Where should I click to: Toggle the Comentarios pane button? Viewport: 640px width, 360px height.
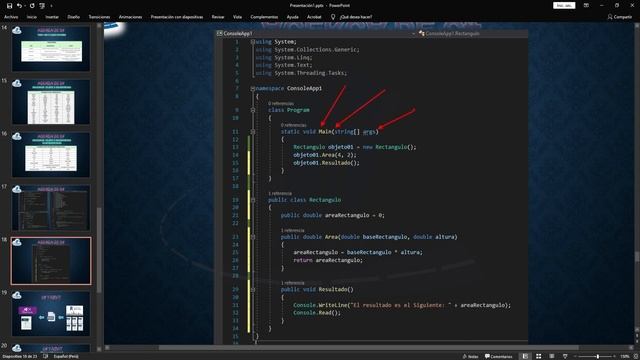click(498, 356)
